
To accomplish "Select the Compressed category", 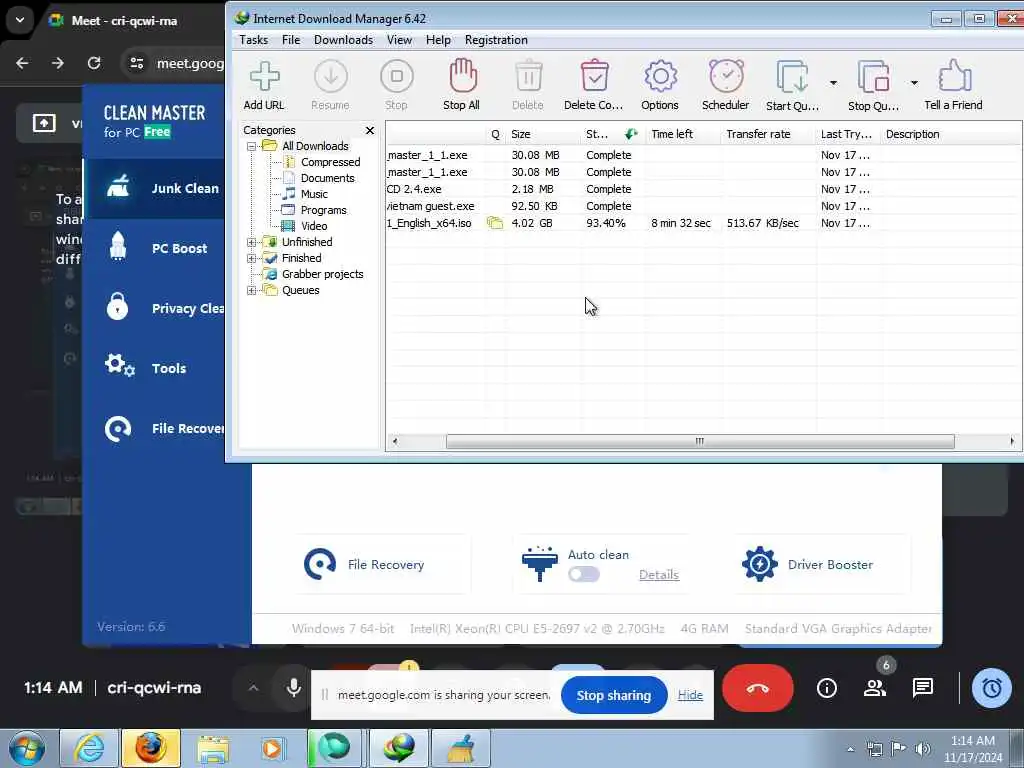I will 330,162.
